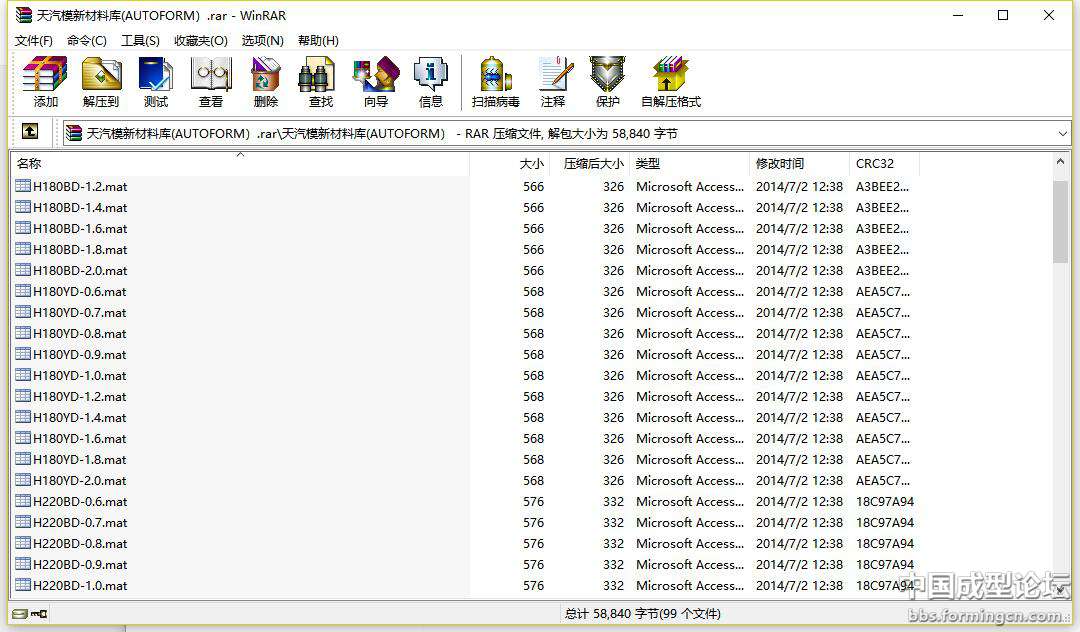Click the Delete (删除) toolbar icon
1080x632 pixels.
(x=265, y=82)
